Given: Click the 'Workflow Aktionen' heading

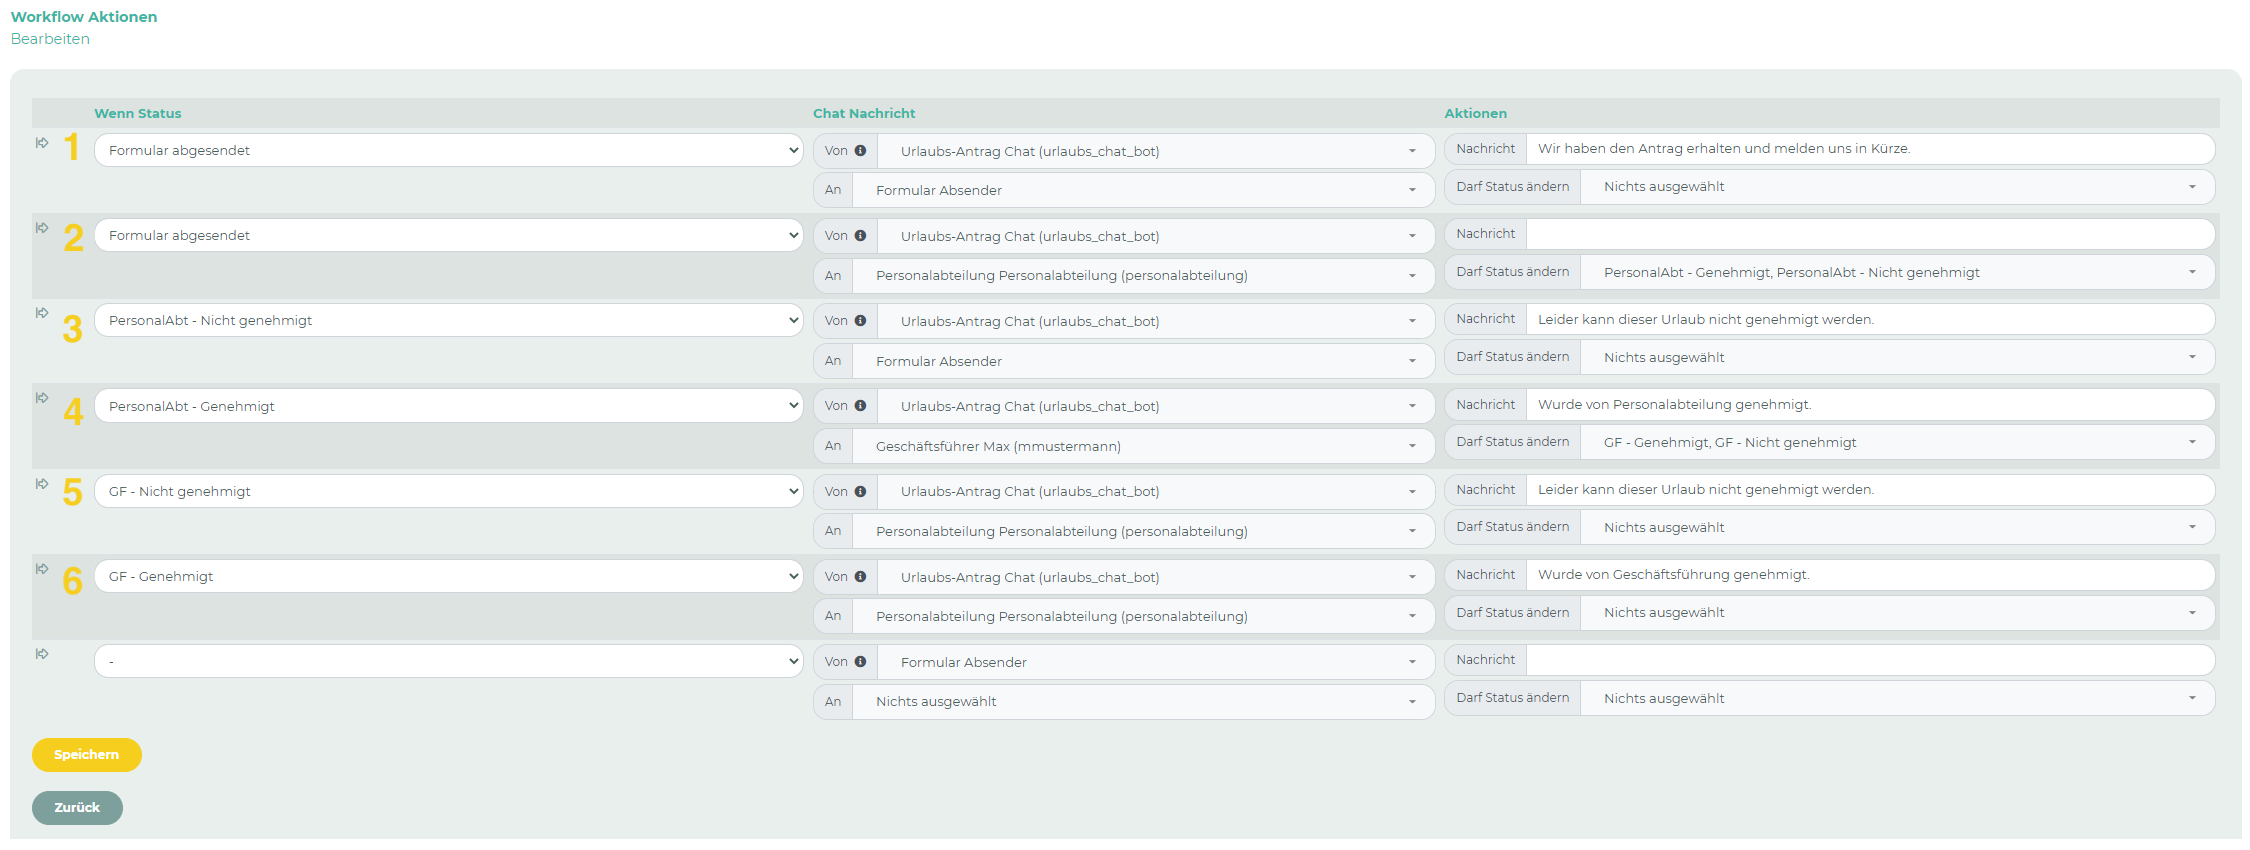Looking at the screenshot, I should tap(84, 17).
